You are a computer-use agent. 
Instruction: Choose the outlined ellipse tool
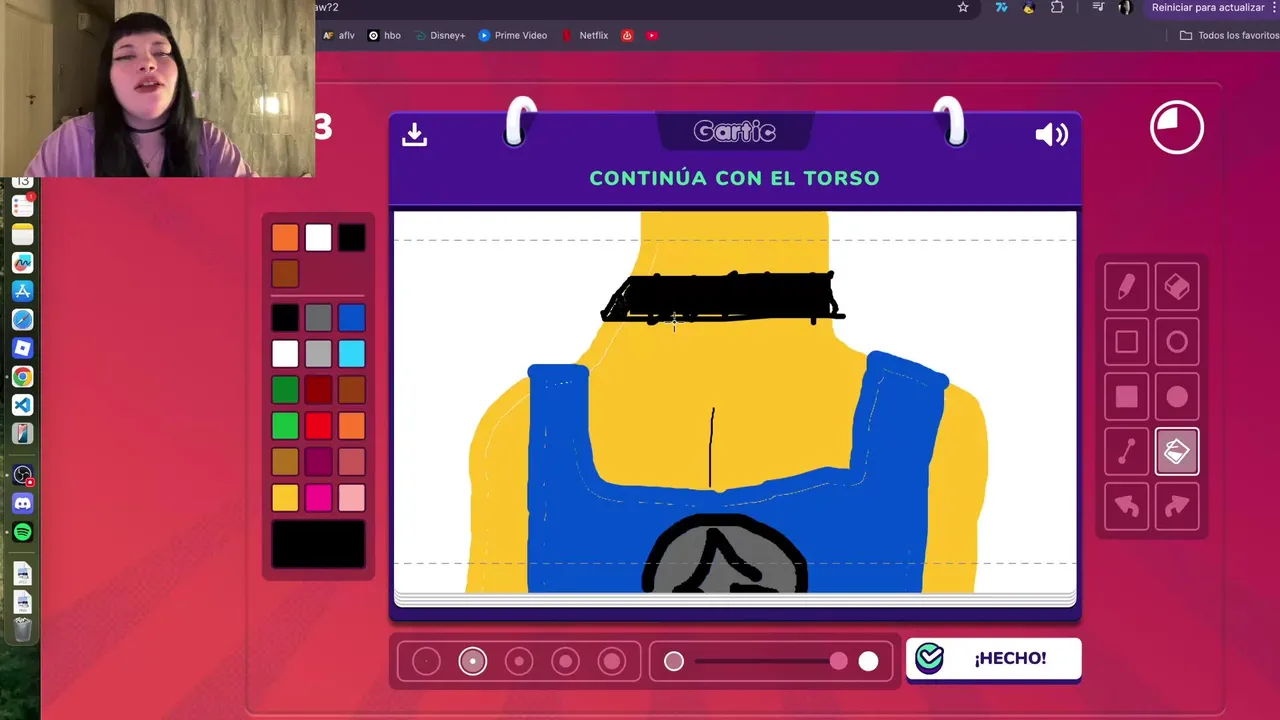(1177, 343)
